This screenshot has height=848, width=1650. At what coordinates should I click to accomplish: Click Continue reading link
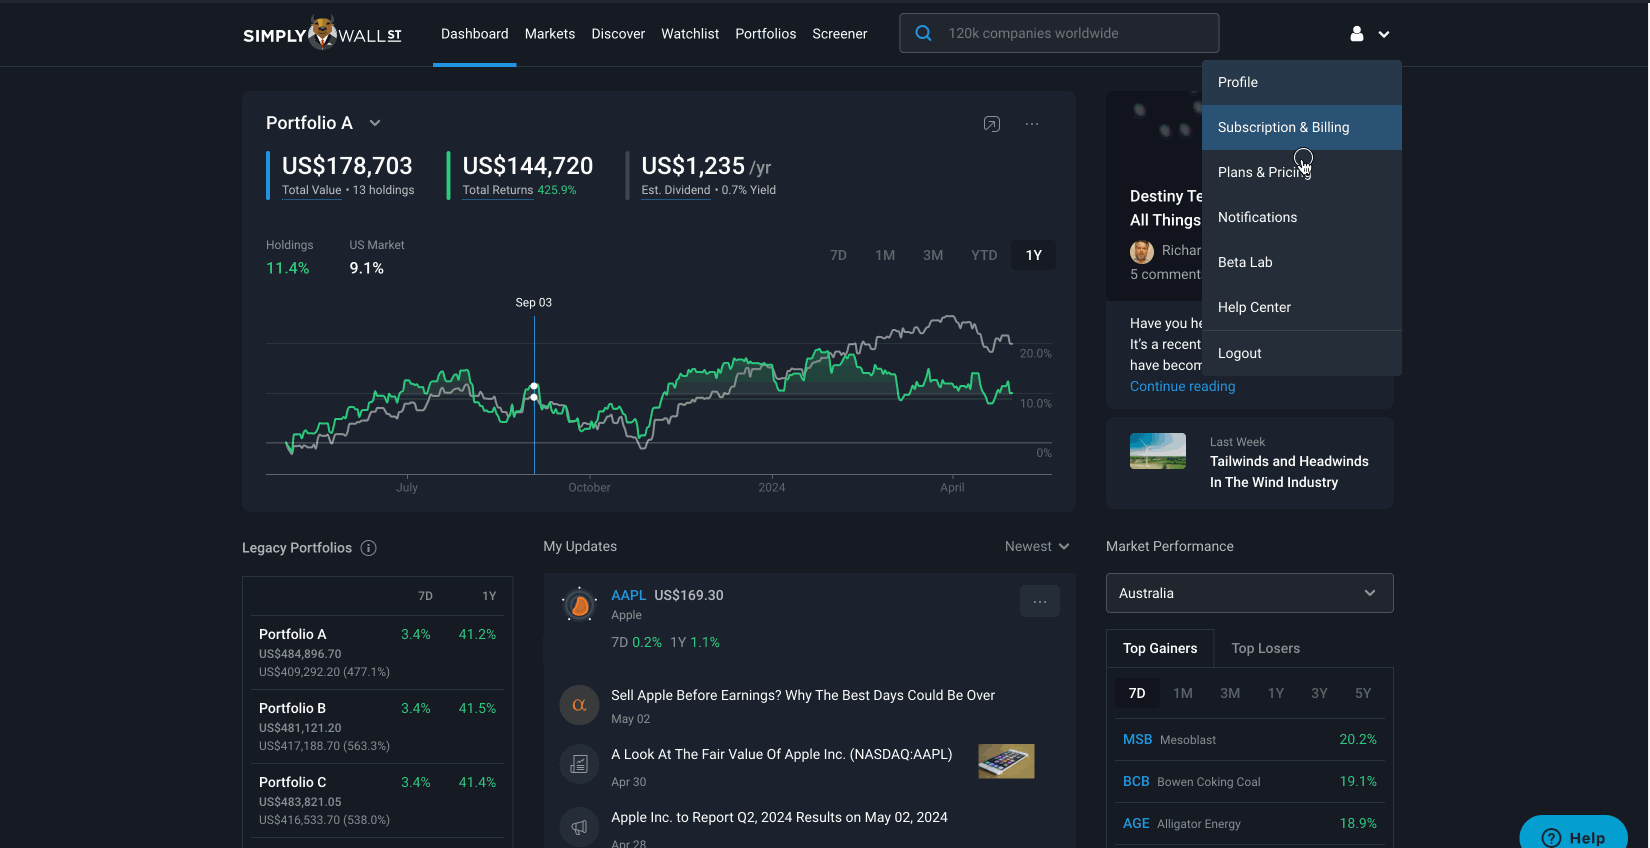(1183, 386)
